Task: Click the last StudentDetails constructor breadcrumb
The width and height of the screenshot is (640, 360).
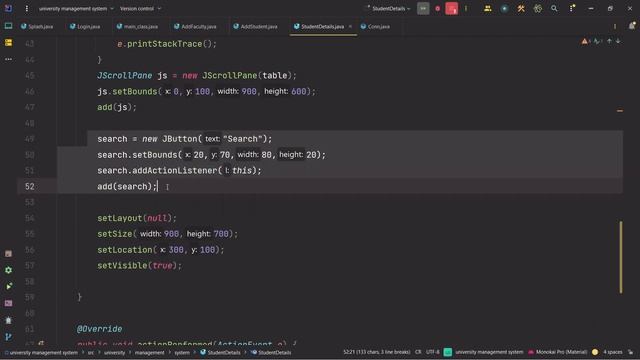Action: (271, 353)
